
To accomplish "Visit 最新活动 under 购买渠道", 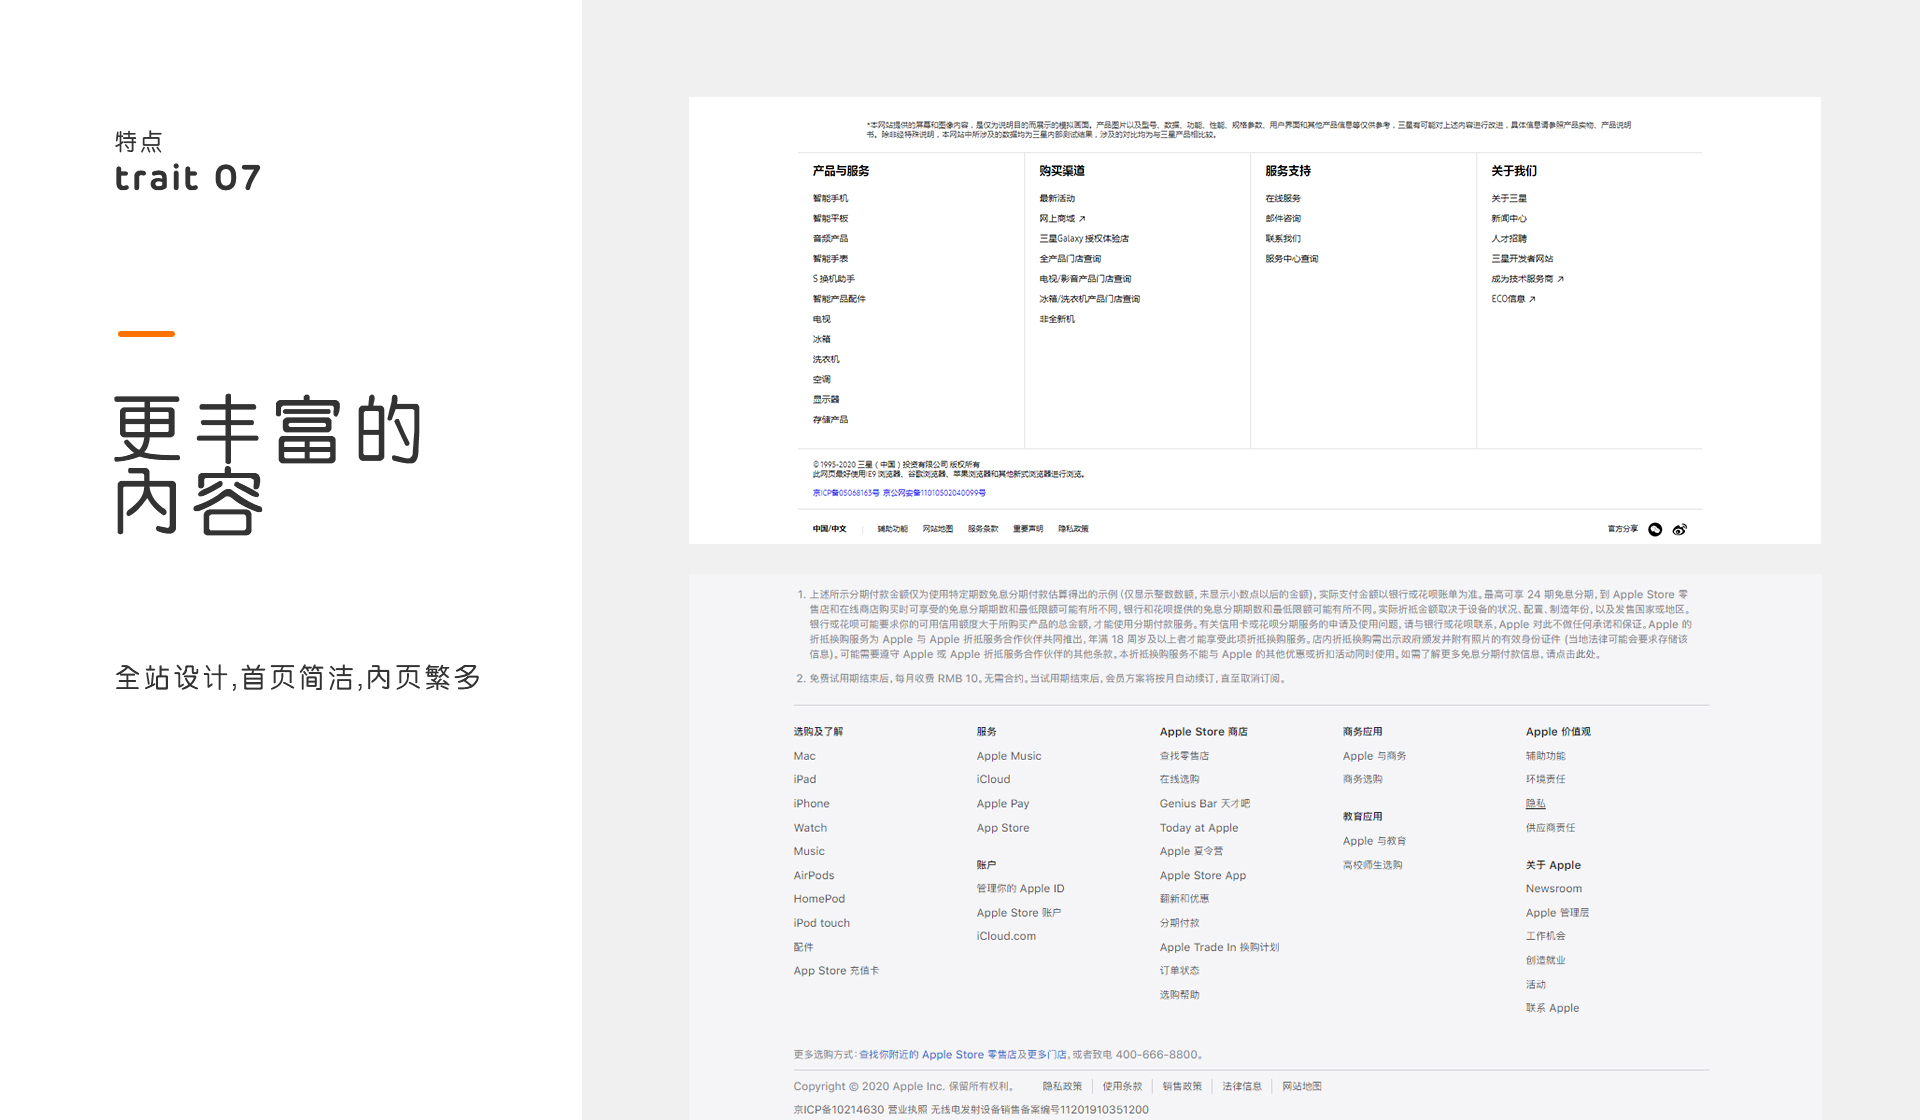I will click(1057, 198).
